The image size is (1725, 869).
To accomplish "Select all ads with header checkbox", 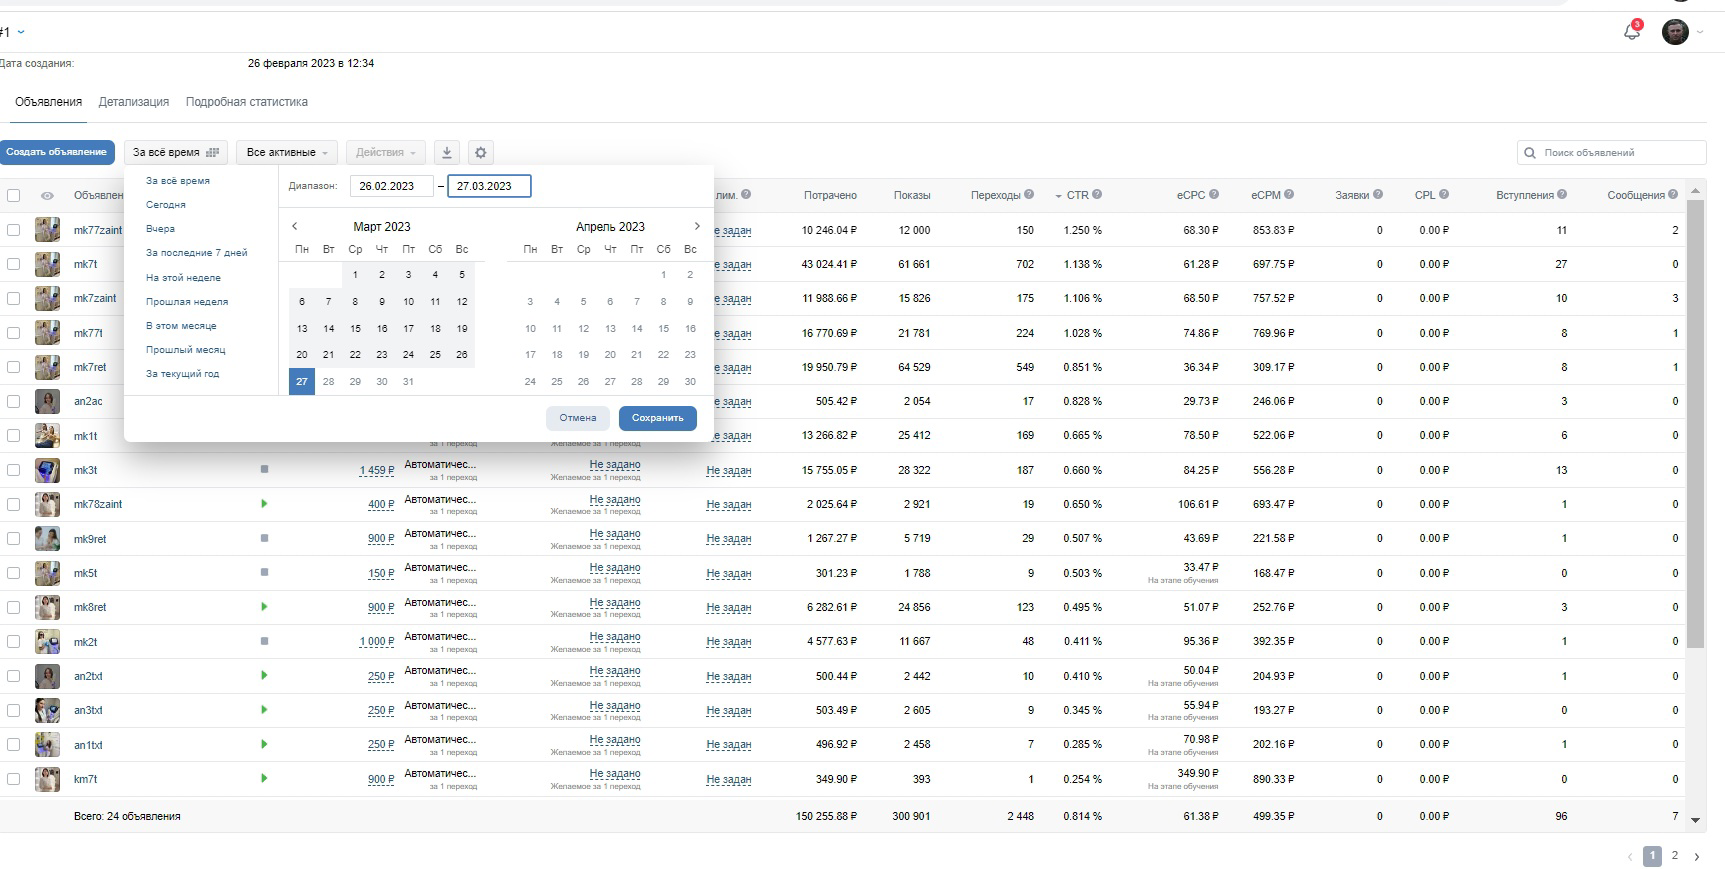I will [x=14, y=196].
